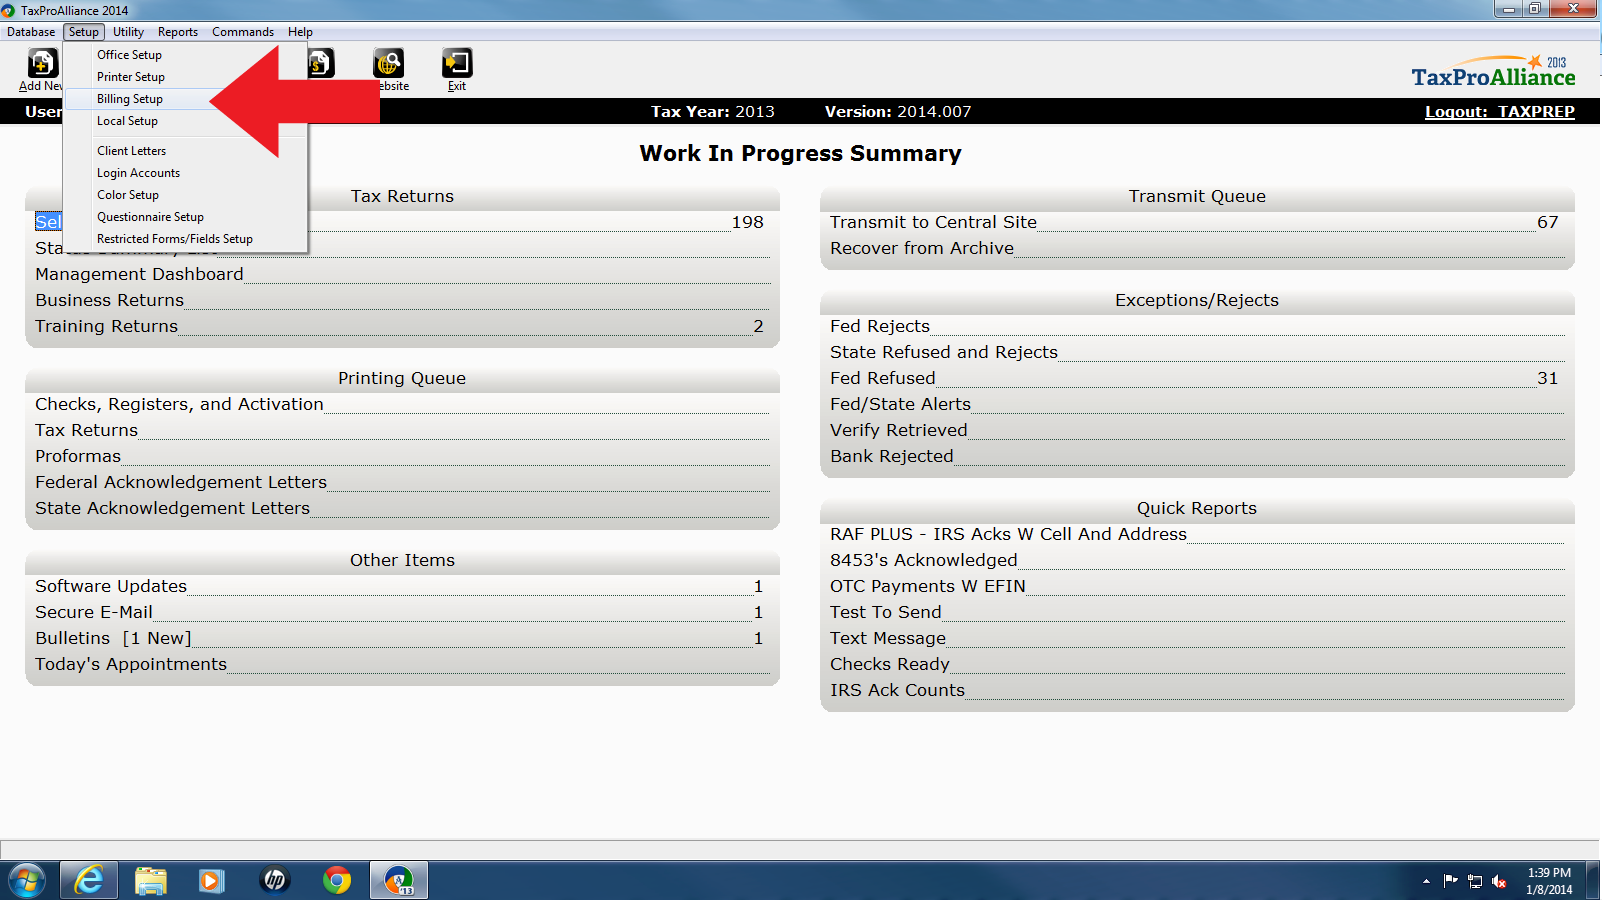Open the Reports menu
The image size is (1602, 900).
tap(178, 32)
